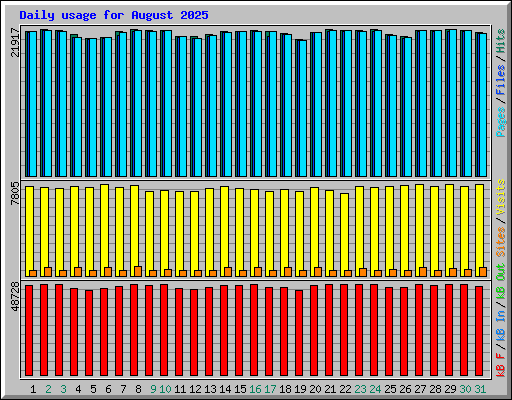
Task: Select the orange sites bar for day 20
Action: coord(318,272)
